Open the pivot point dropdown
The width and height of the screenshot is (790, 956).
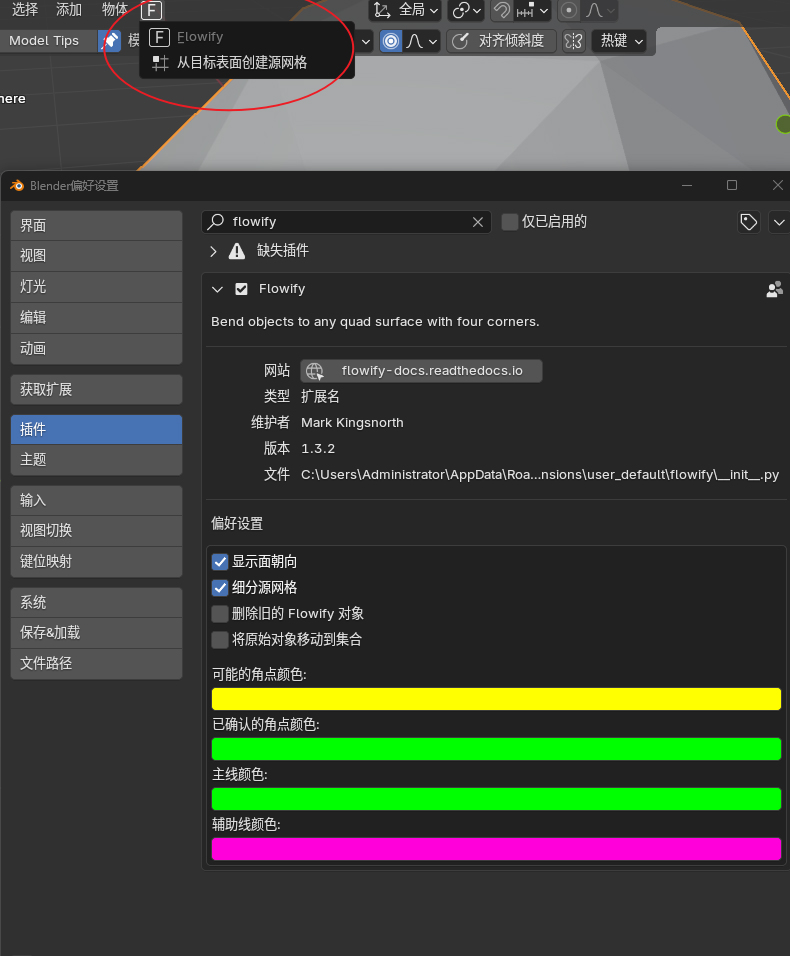pos(466,10)
